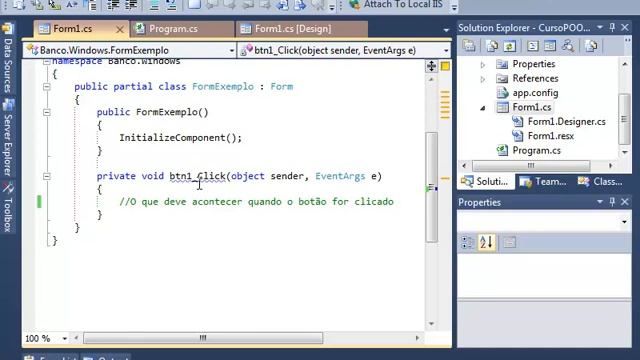The image size is (640, 360).
Task: Collapse the FormExemplo() constructor outline
Action: [47, 112]
